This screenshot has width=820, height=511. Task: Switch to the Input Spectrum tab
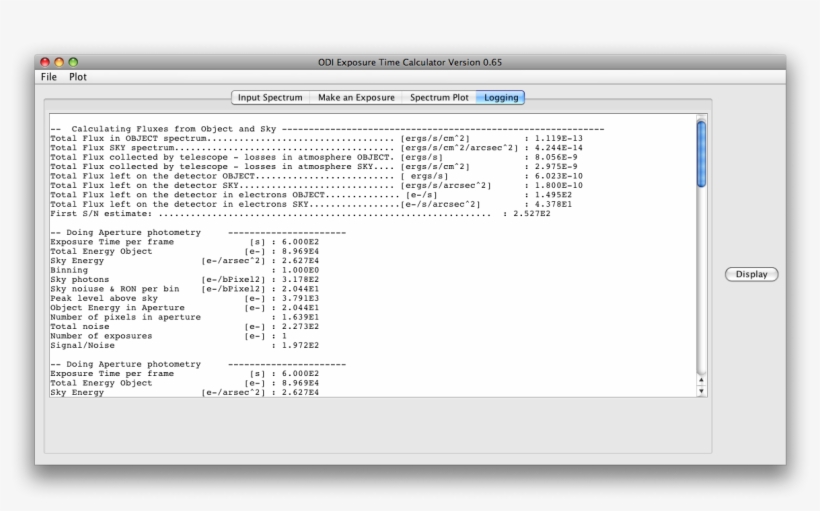[269, 98]
